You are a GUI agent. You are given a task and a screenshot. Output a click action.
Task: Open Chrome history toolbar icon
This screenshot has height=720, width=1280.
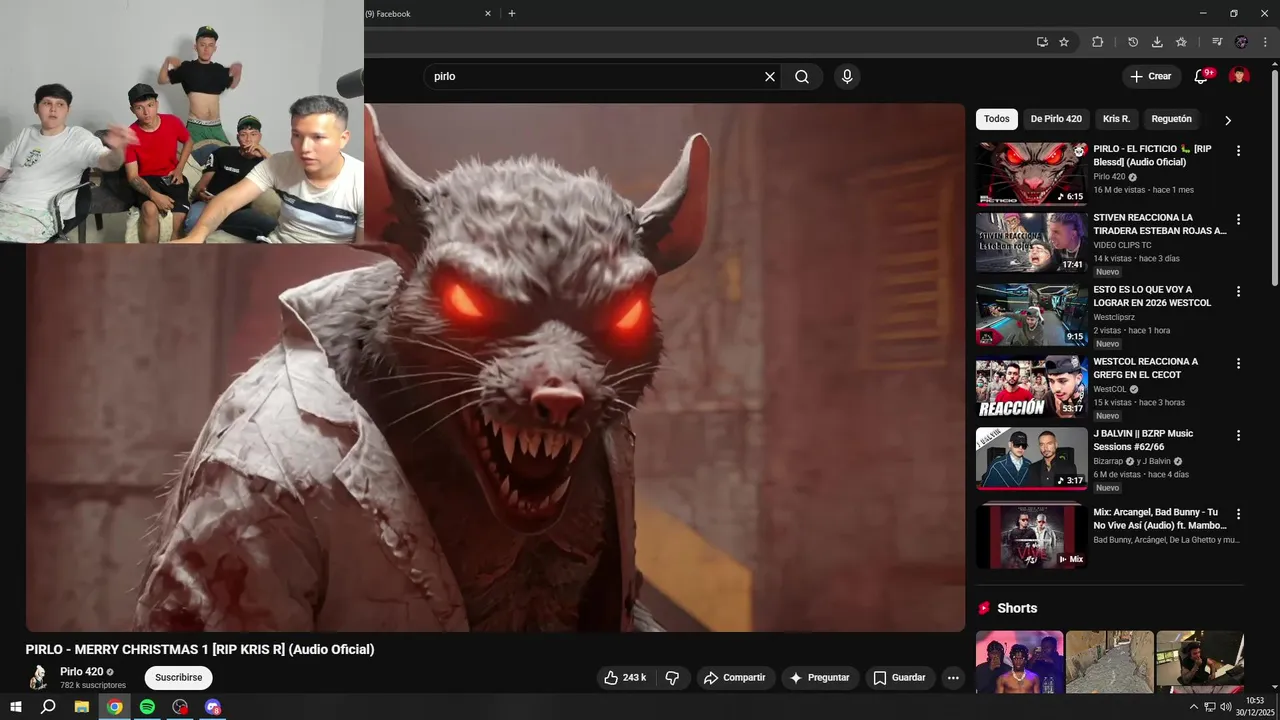tap(1133, 42)
